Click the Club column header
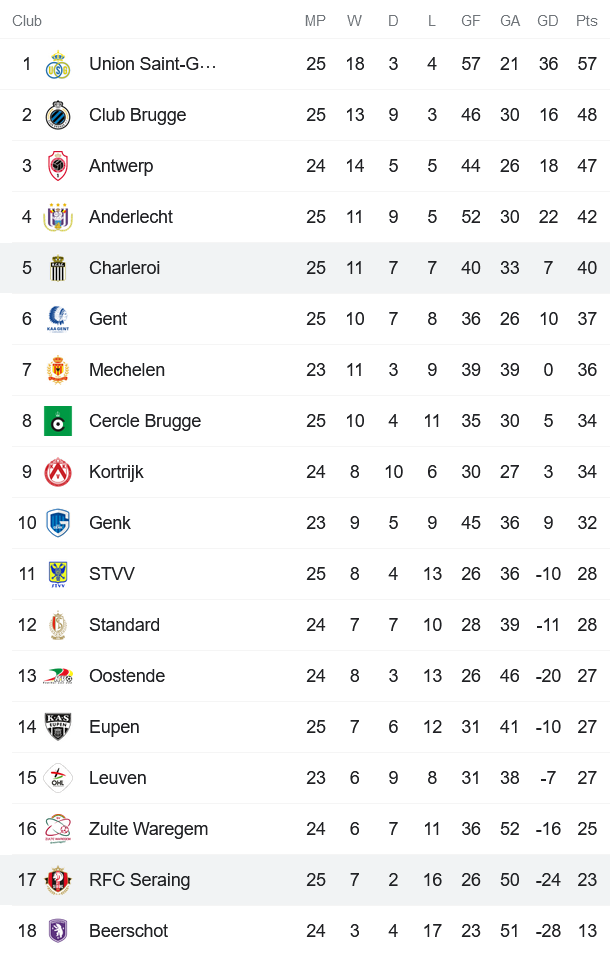This screenshot has width=610, height=959. [x=27, y=20]
